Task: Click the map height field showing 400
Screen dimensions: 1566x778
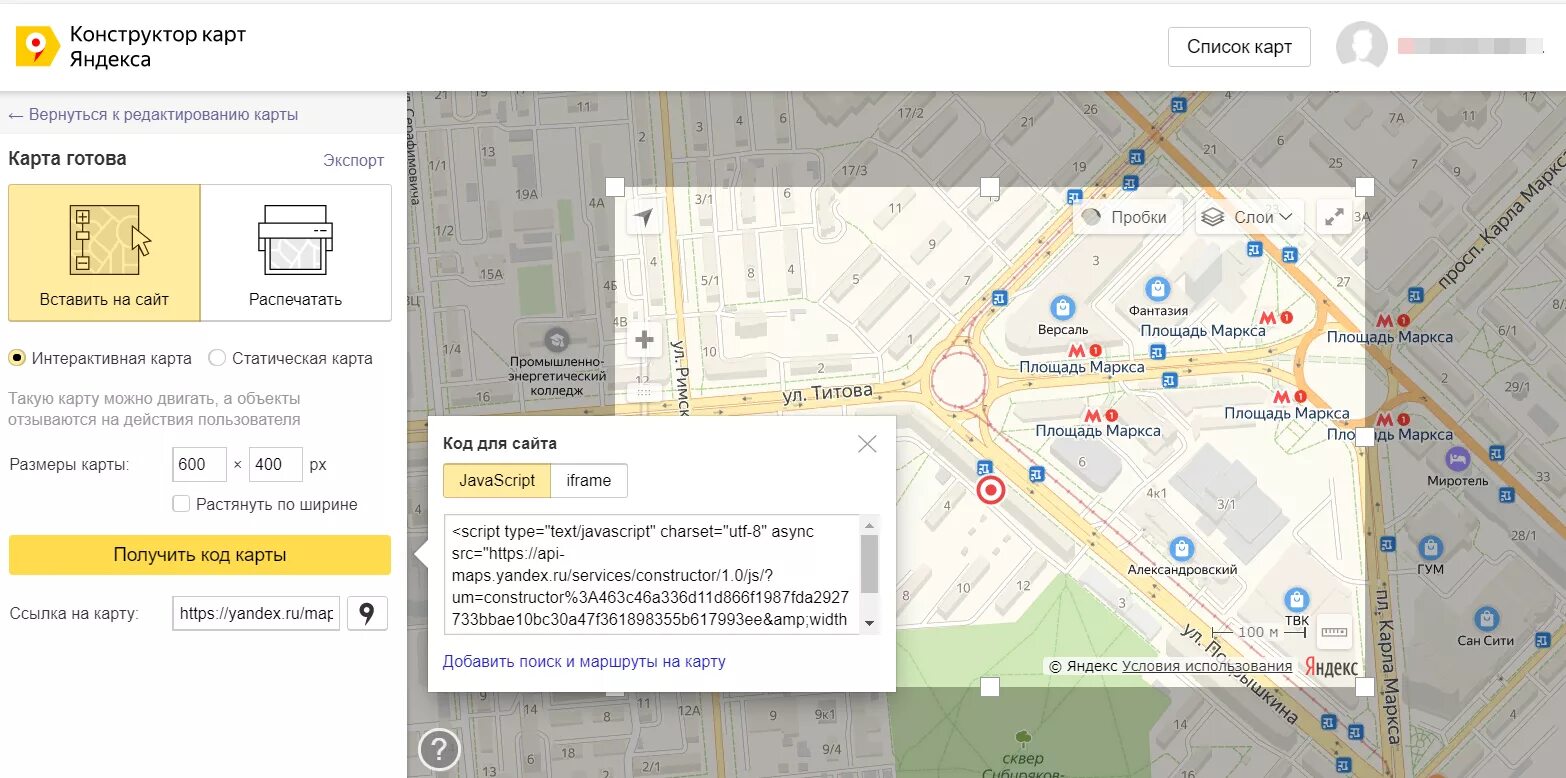Action: [x=276, y=464]
